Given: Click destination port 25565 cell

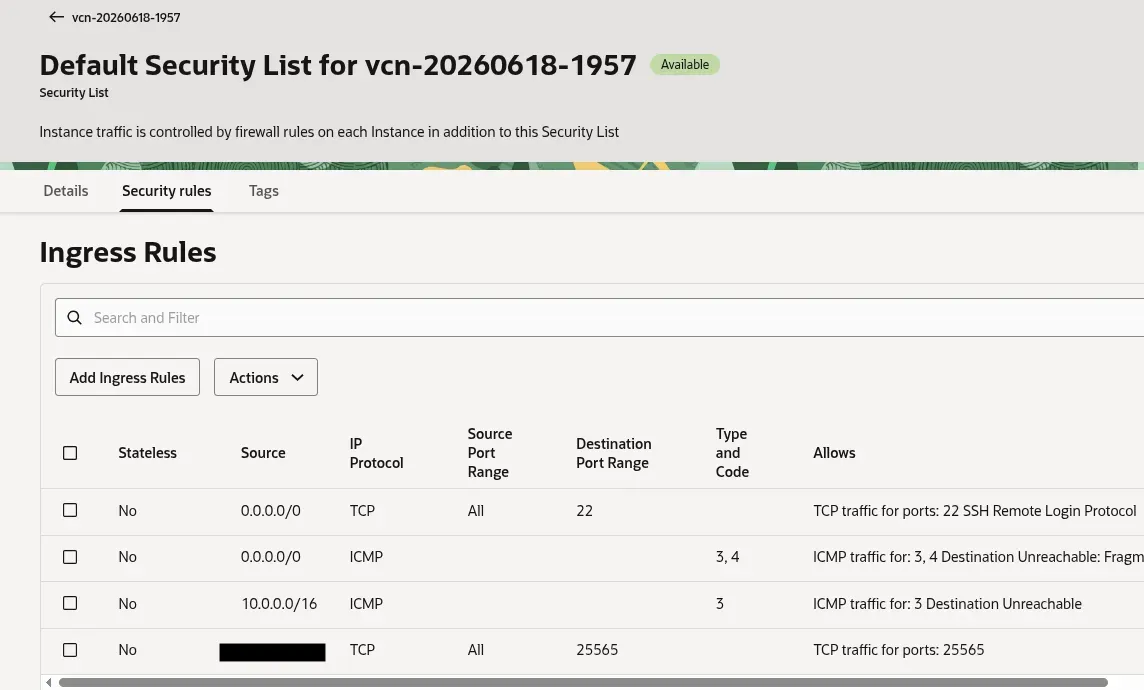Looking at the screenshot, I should pos(597,649).
